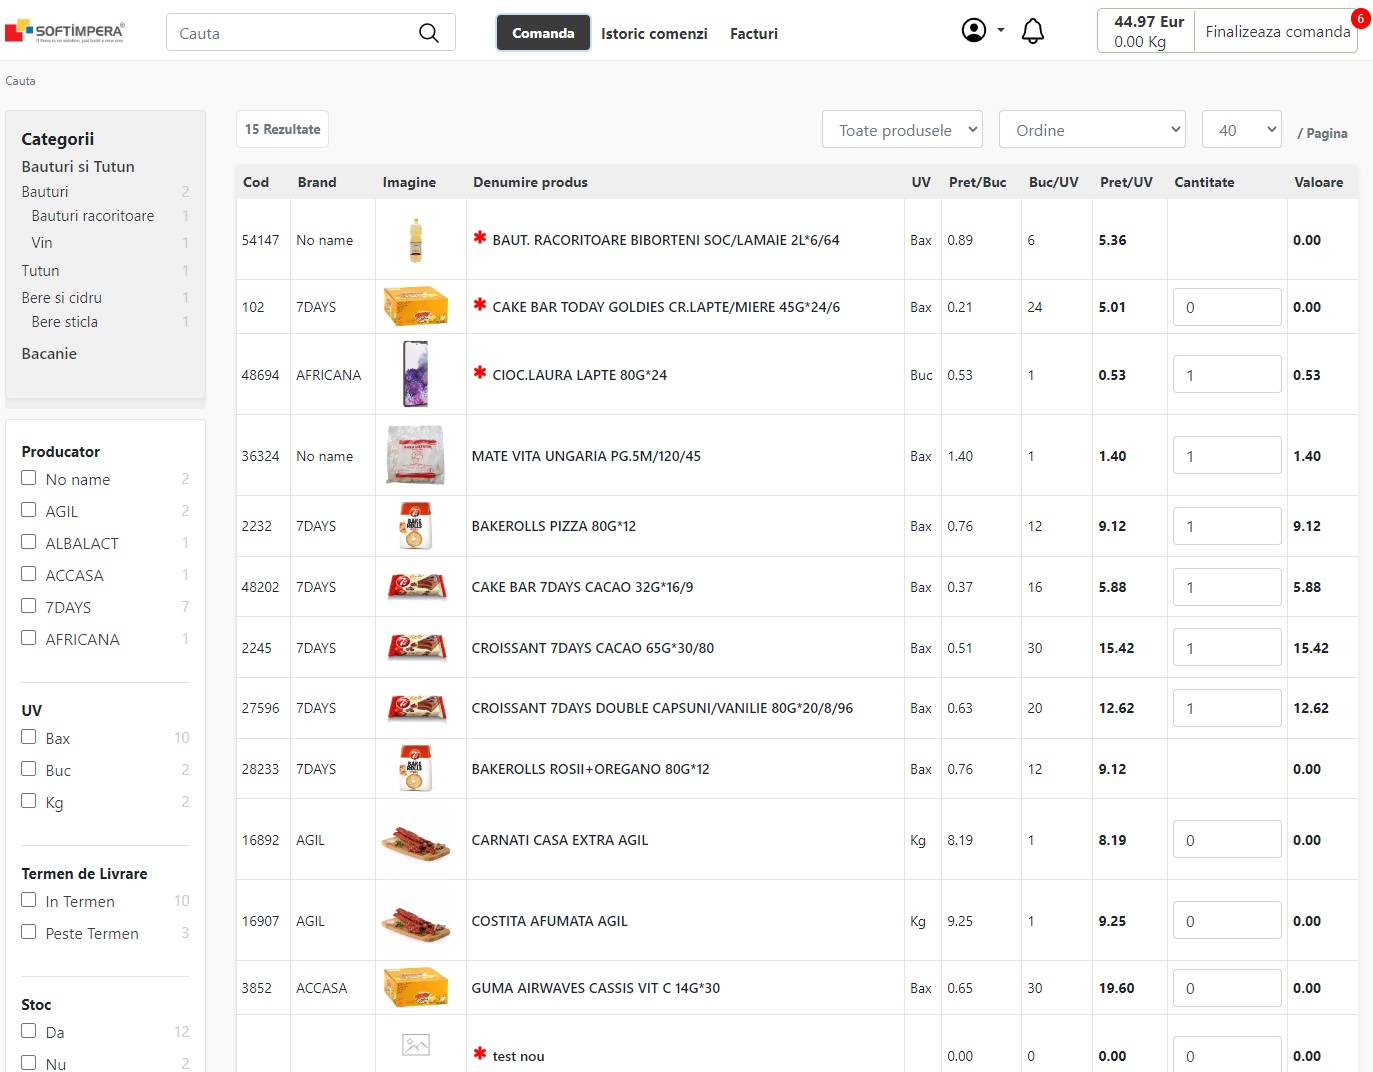This screenshot has height=1072, width=1373.
Task: Open the Toate produsele dropdown
Action: point(902,129)
